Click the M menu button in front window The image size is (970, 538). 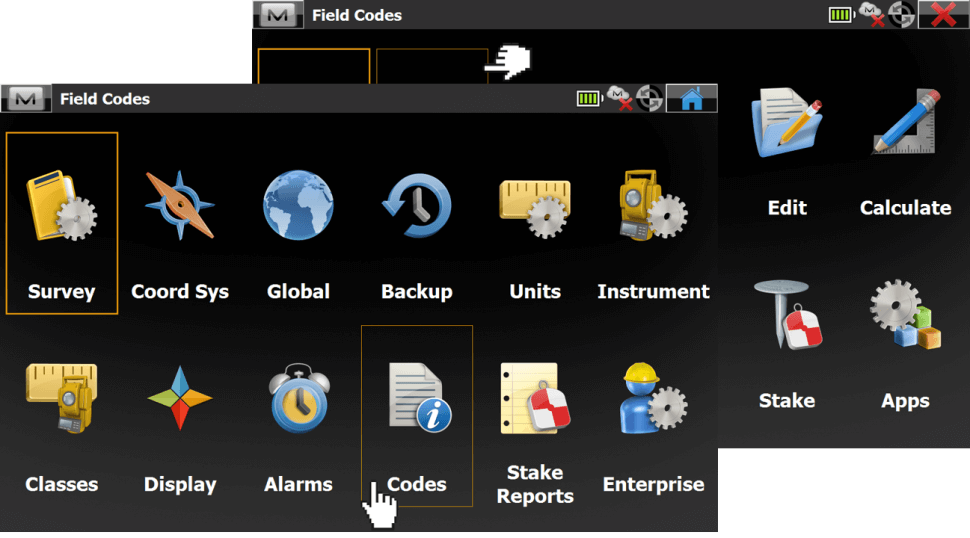(26, 98)
